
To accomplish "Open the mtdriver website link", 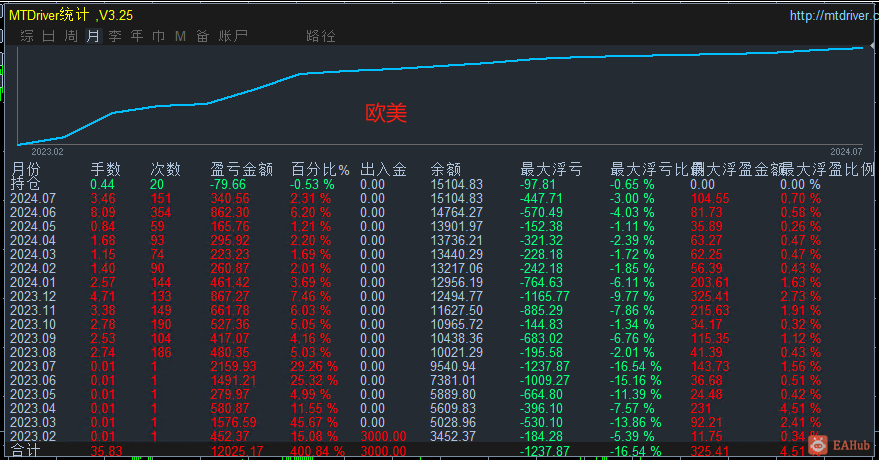I will 834,16.
